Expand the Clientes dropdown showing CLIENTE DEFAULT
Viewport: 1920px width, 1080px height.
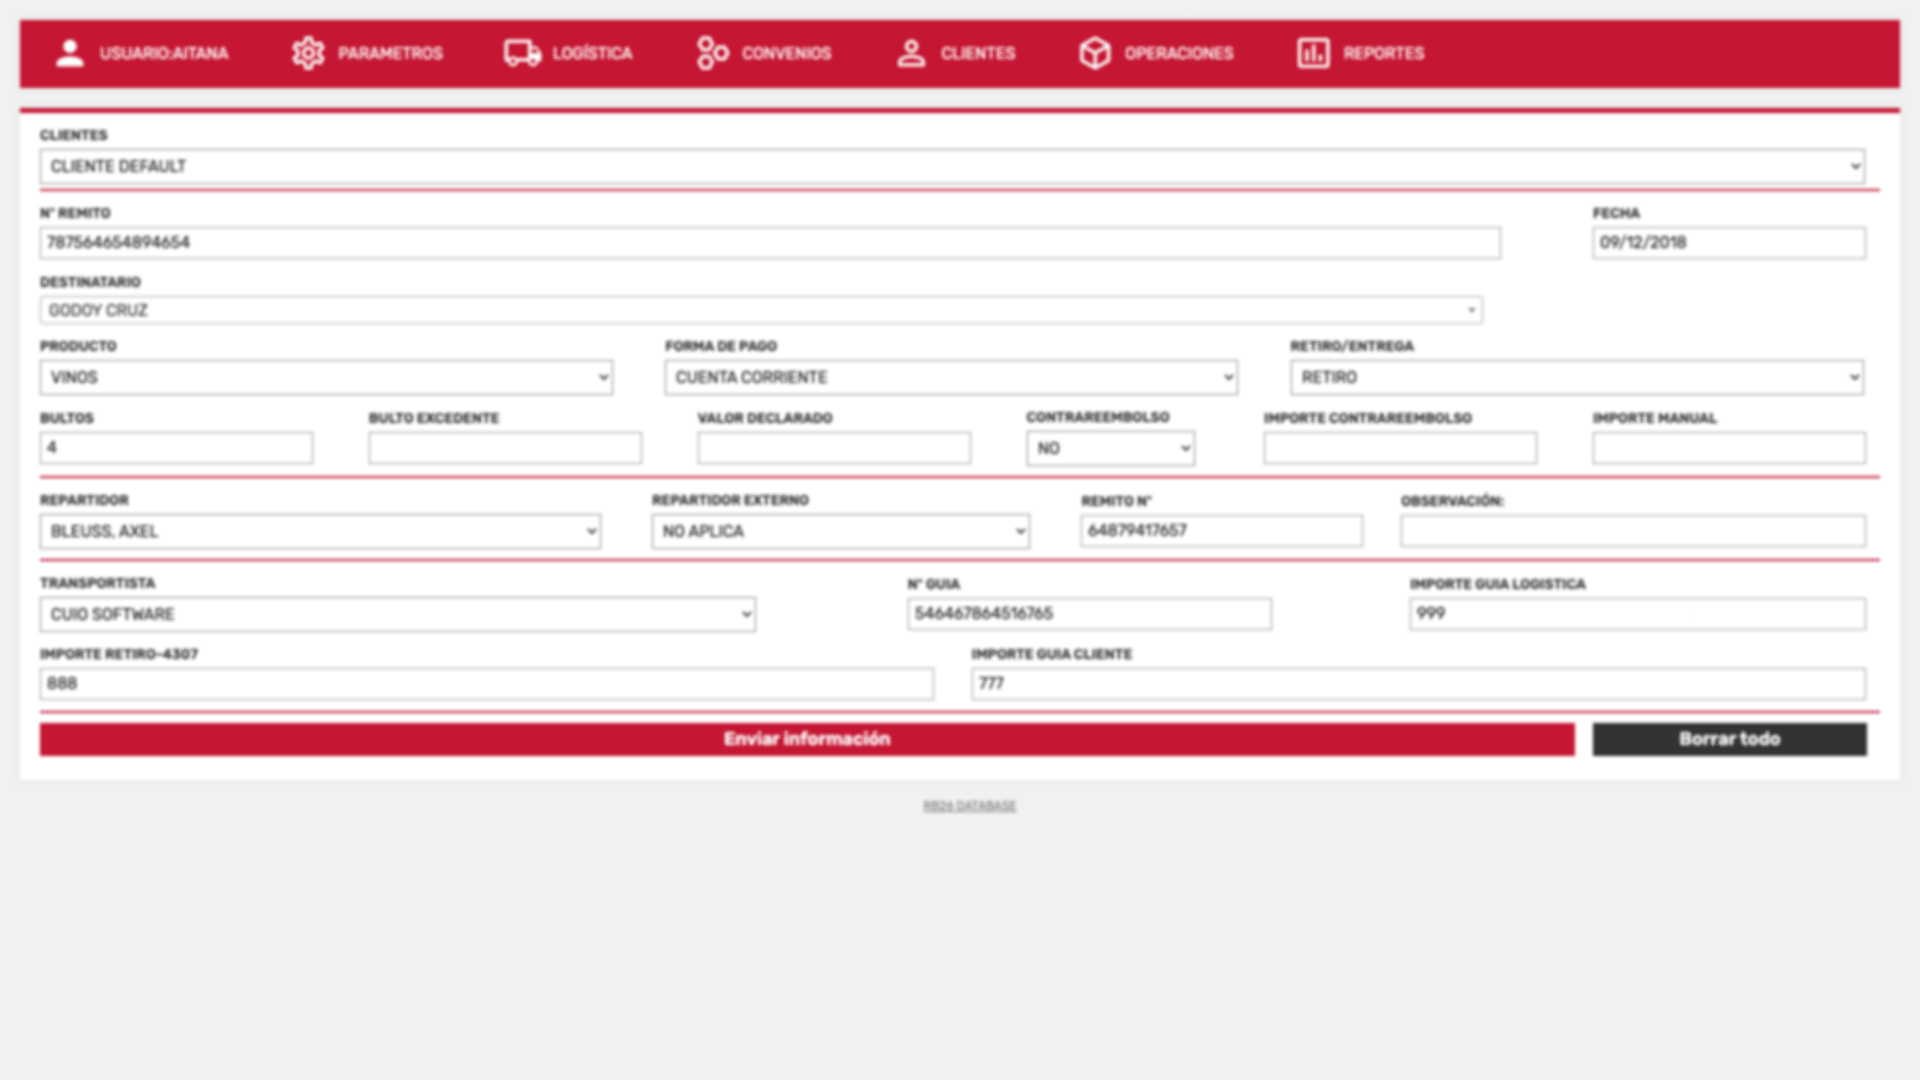[953, 166]
